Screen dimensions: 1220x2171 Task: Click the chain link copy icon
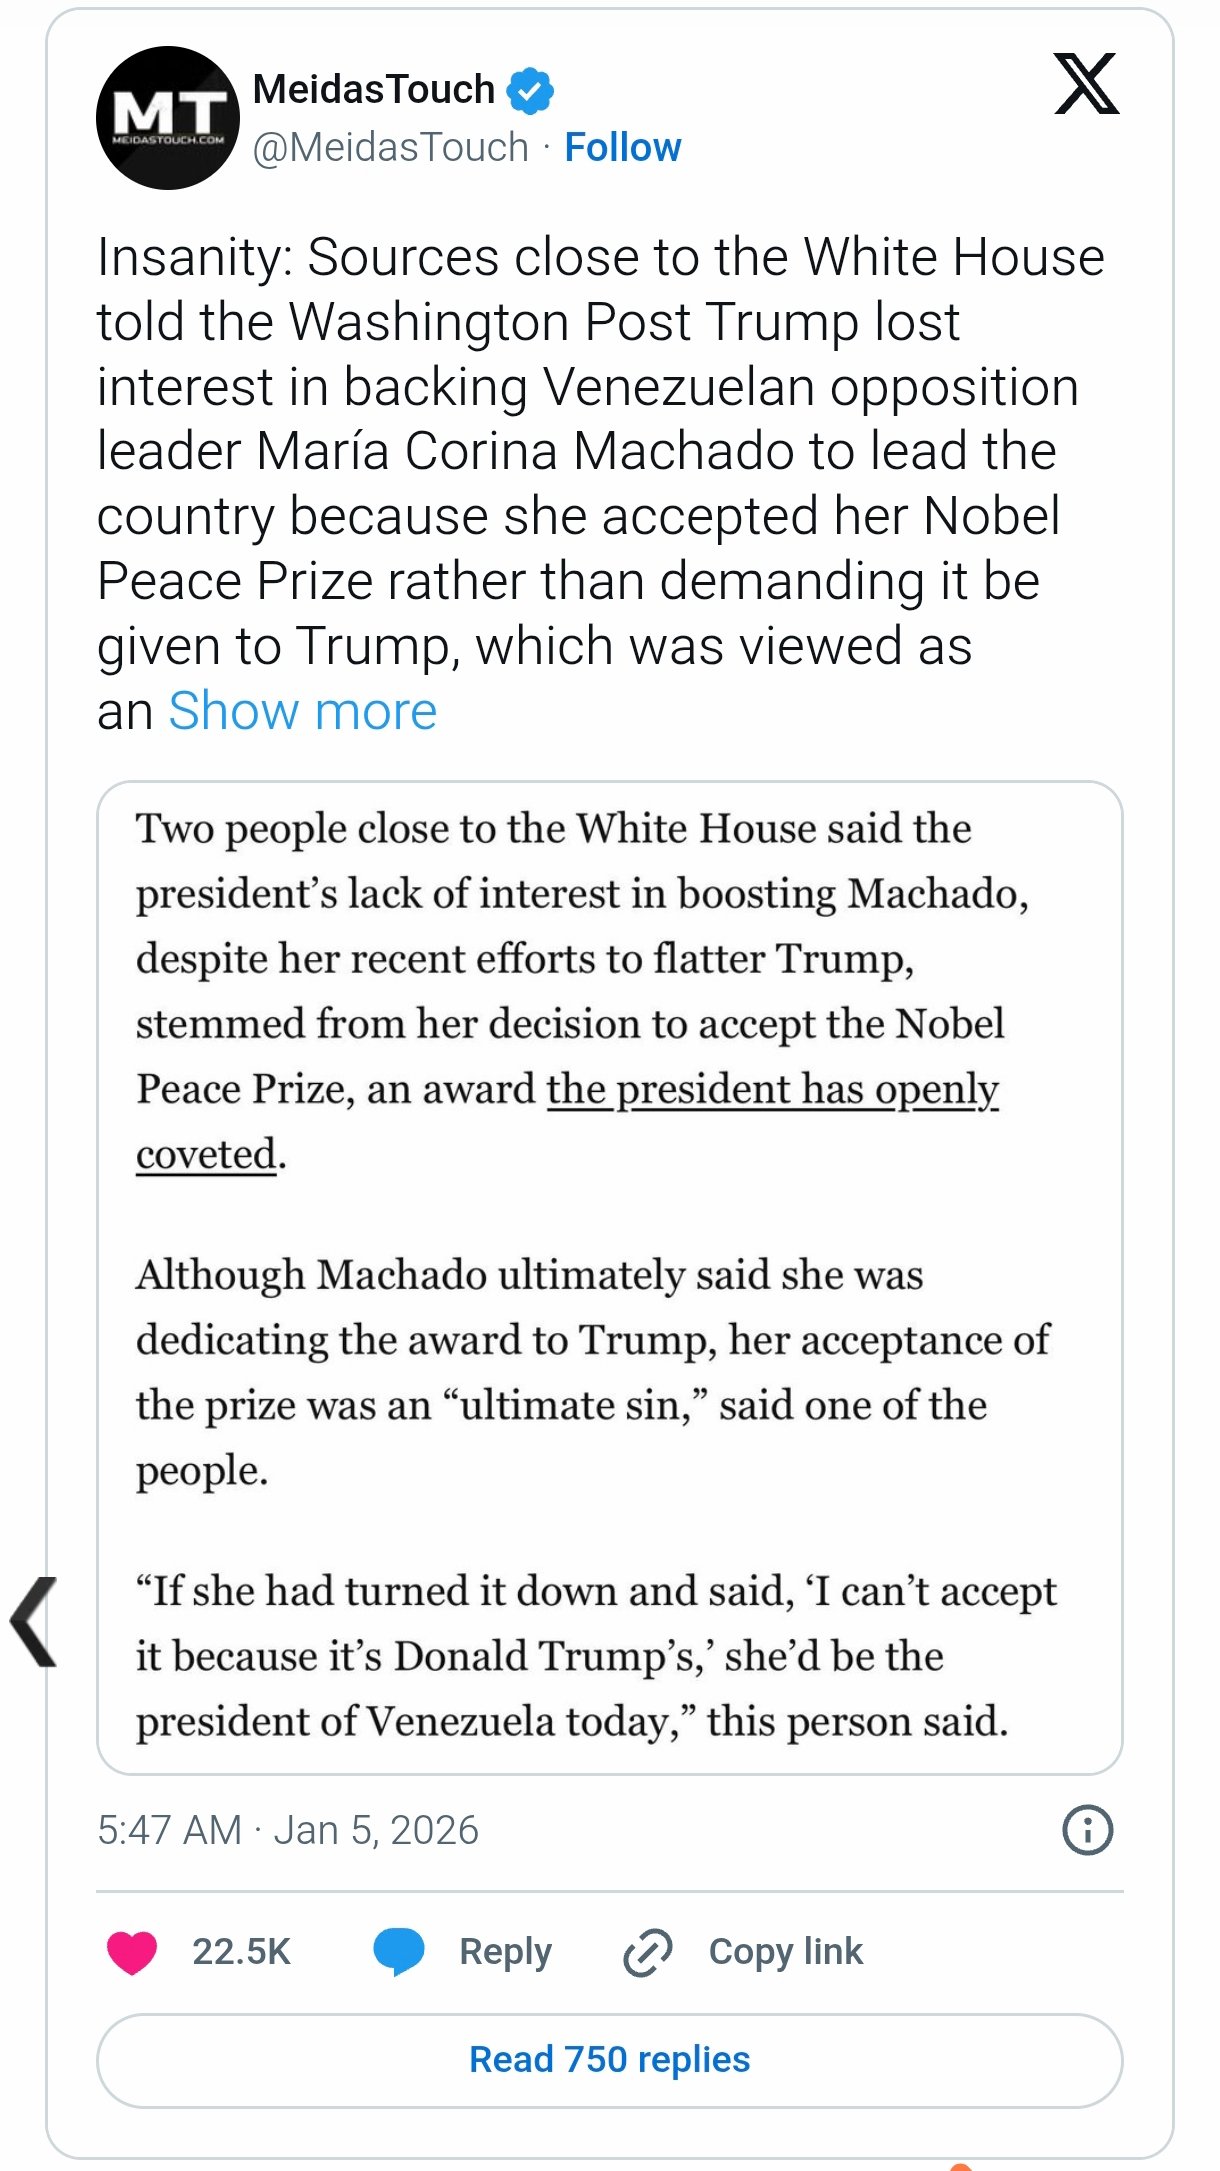[648, 1952]
